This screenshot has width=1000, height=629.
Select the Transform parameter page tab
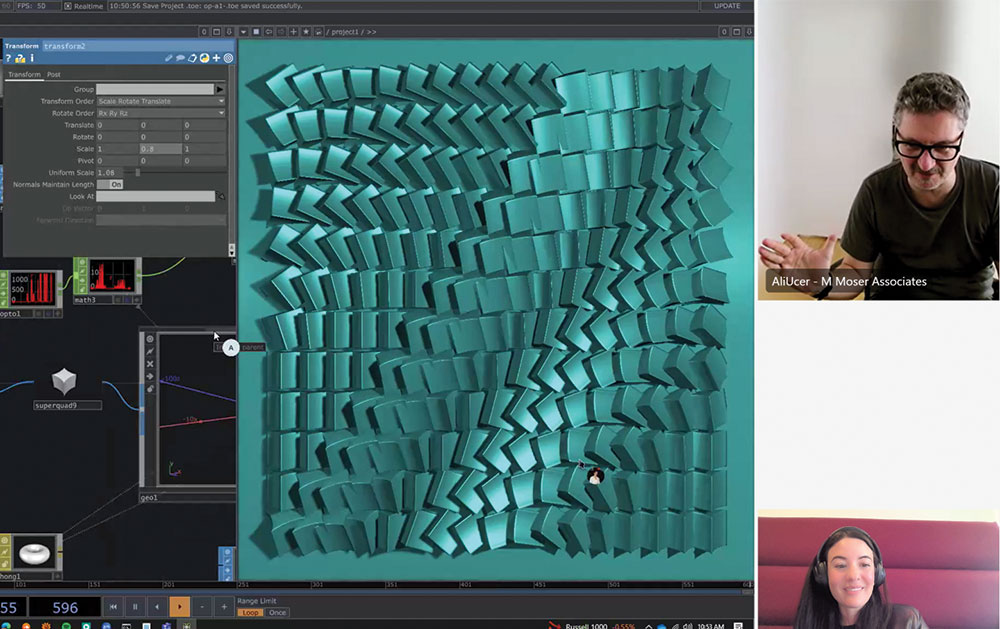(x=24, y=75)
